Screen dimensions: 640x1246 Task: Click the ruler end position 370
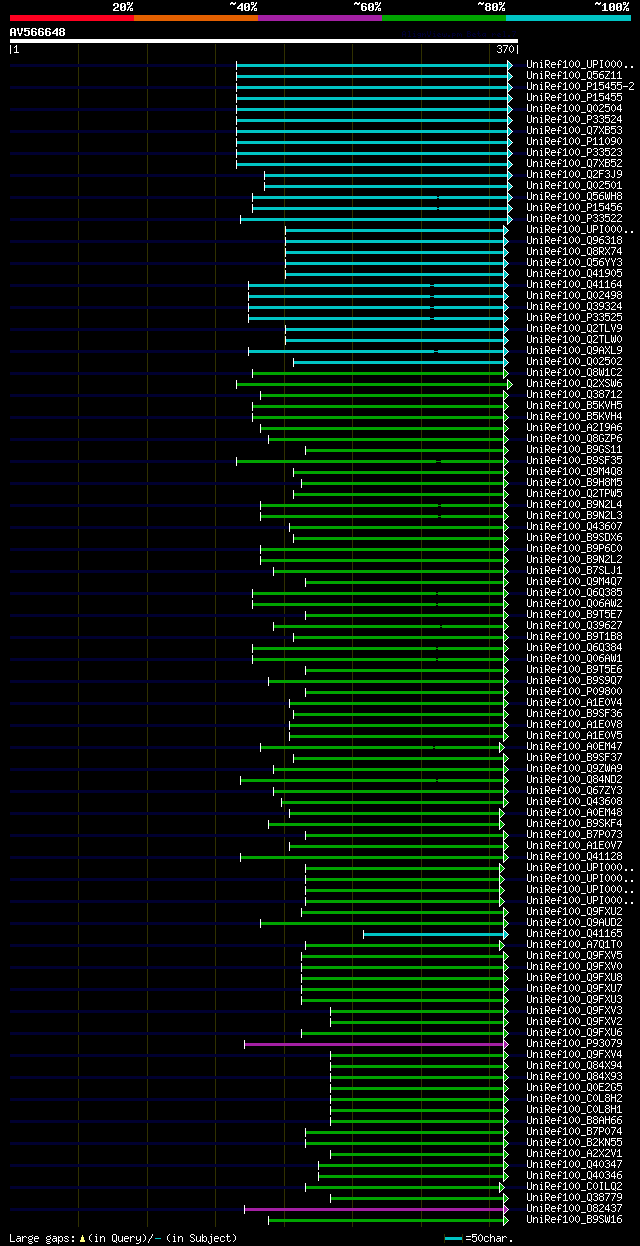coord(505,49)
